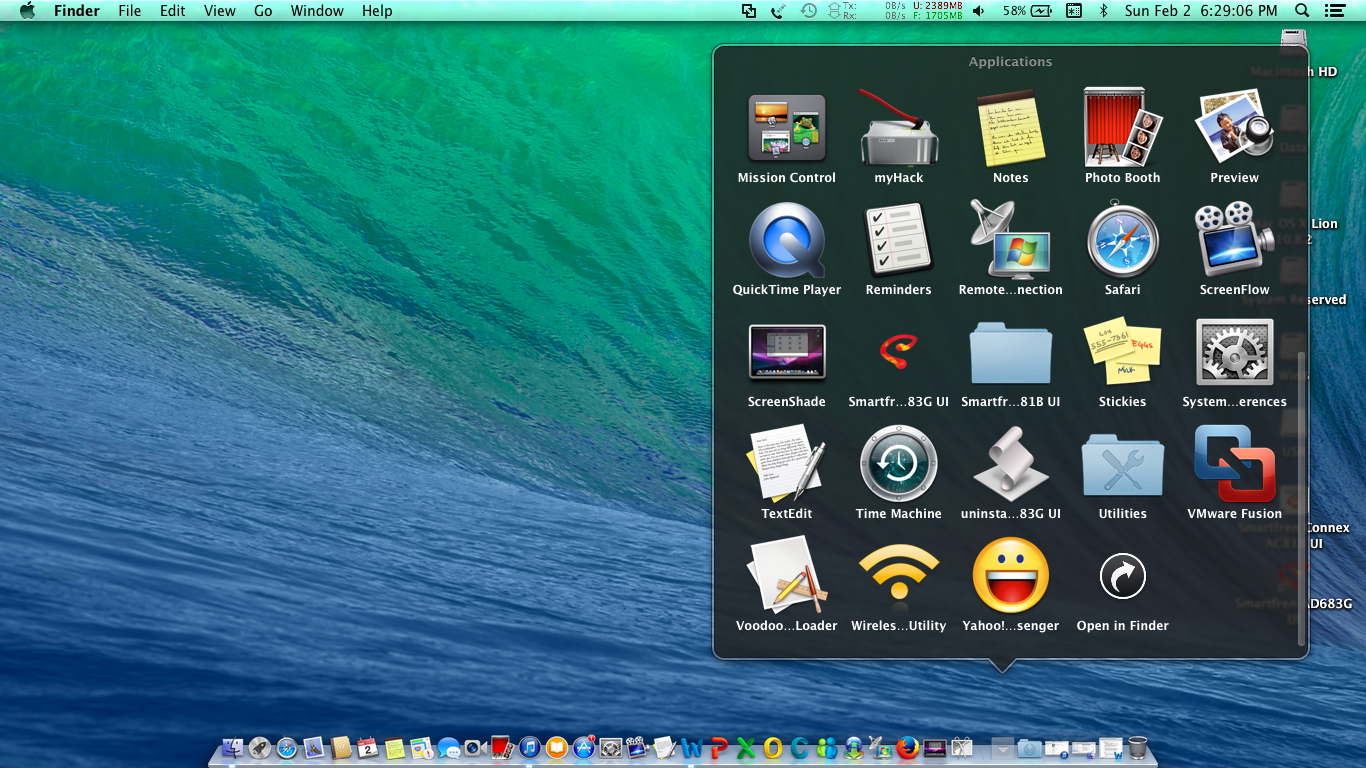Open iBooks from the Dock
The width and height of the screenshot is (1366, 768).
[x=557, y=748]
